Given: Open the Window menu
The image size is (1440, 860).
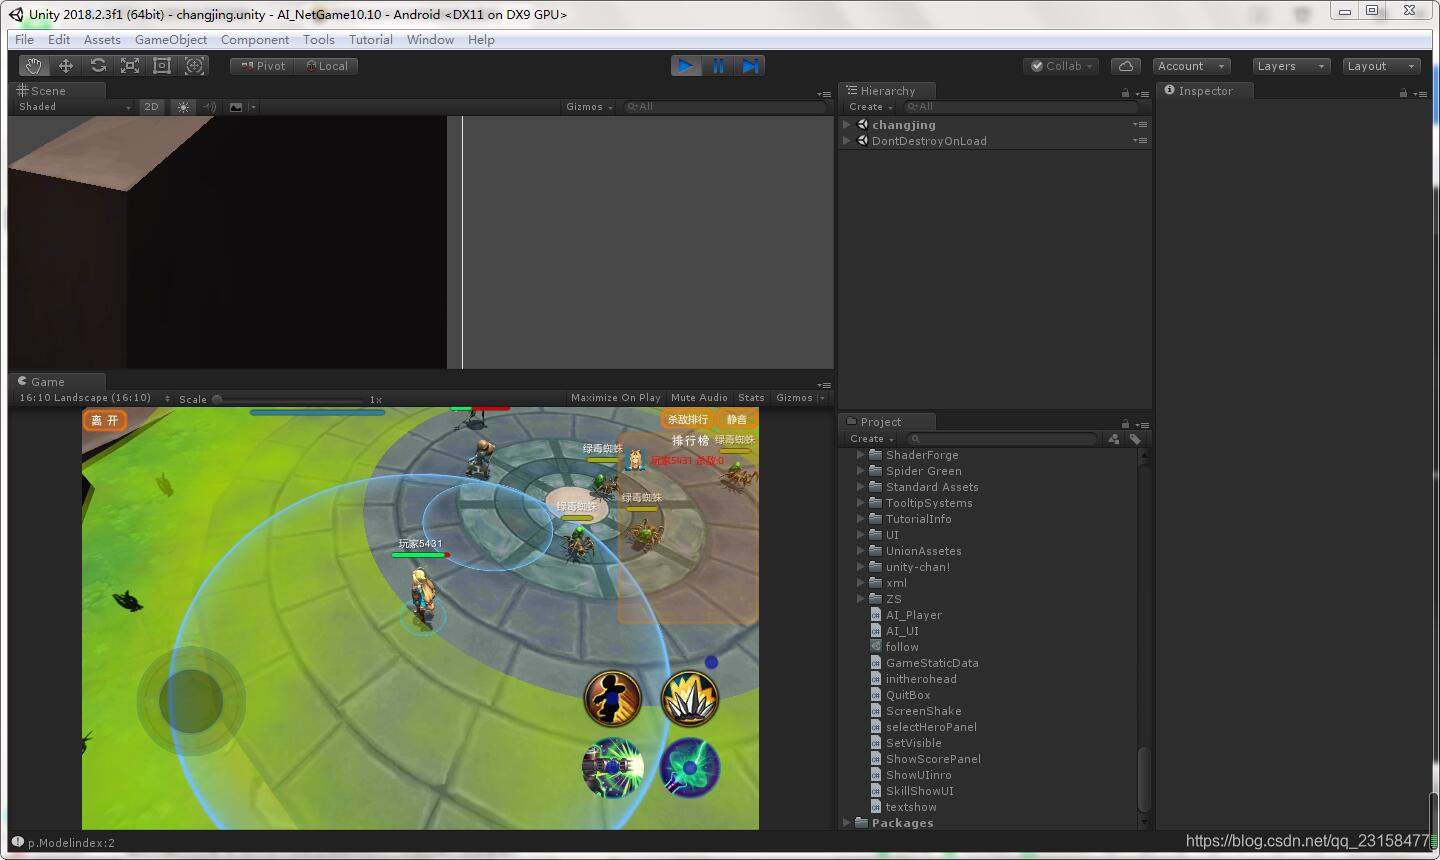Looking at the screenshot, I should 430,40.
